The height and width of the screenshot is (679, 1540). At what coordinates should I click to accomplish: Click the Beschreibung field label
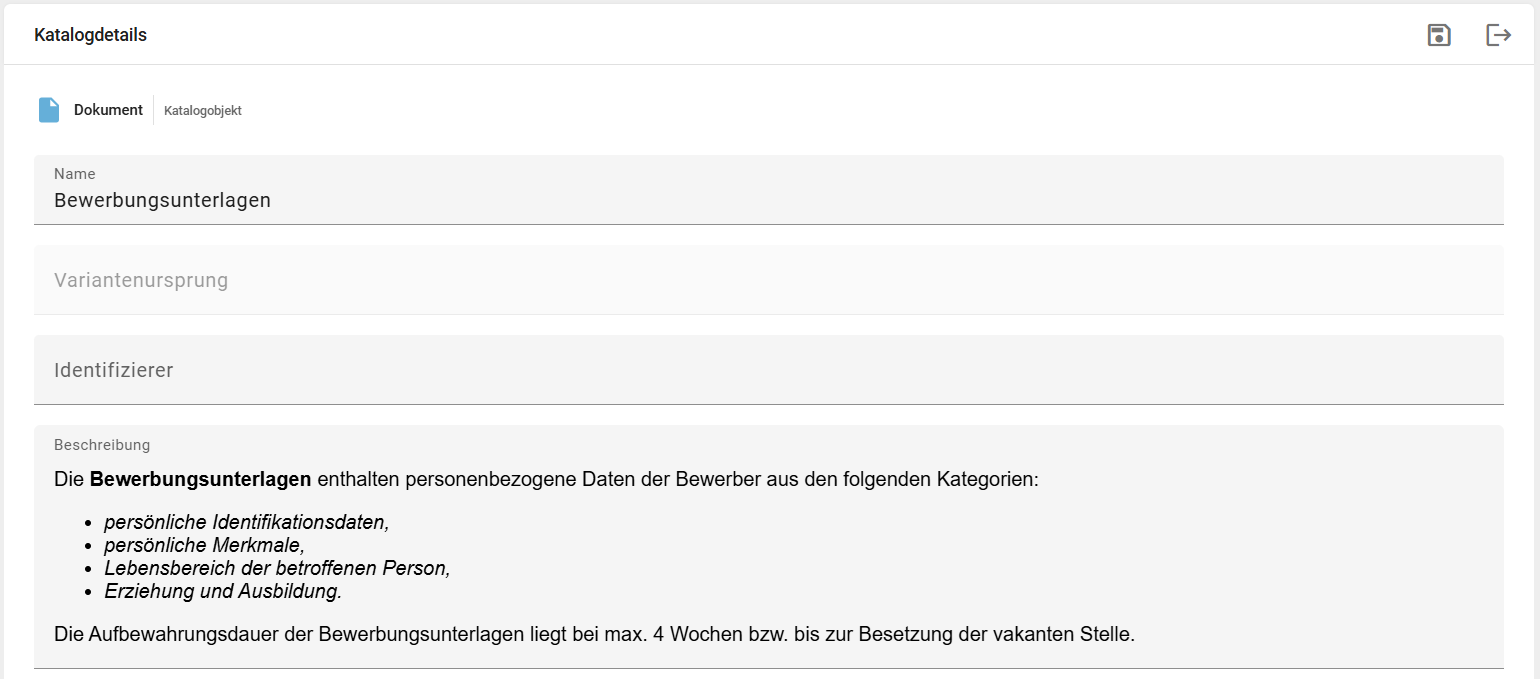click(102, 445)
